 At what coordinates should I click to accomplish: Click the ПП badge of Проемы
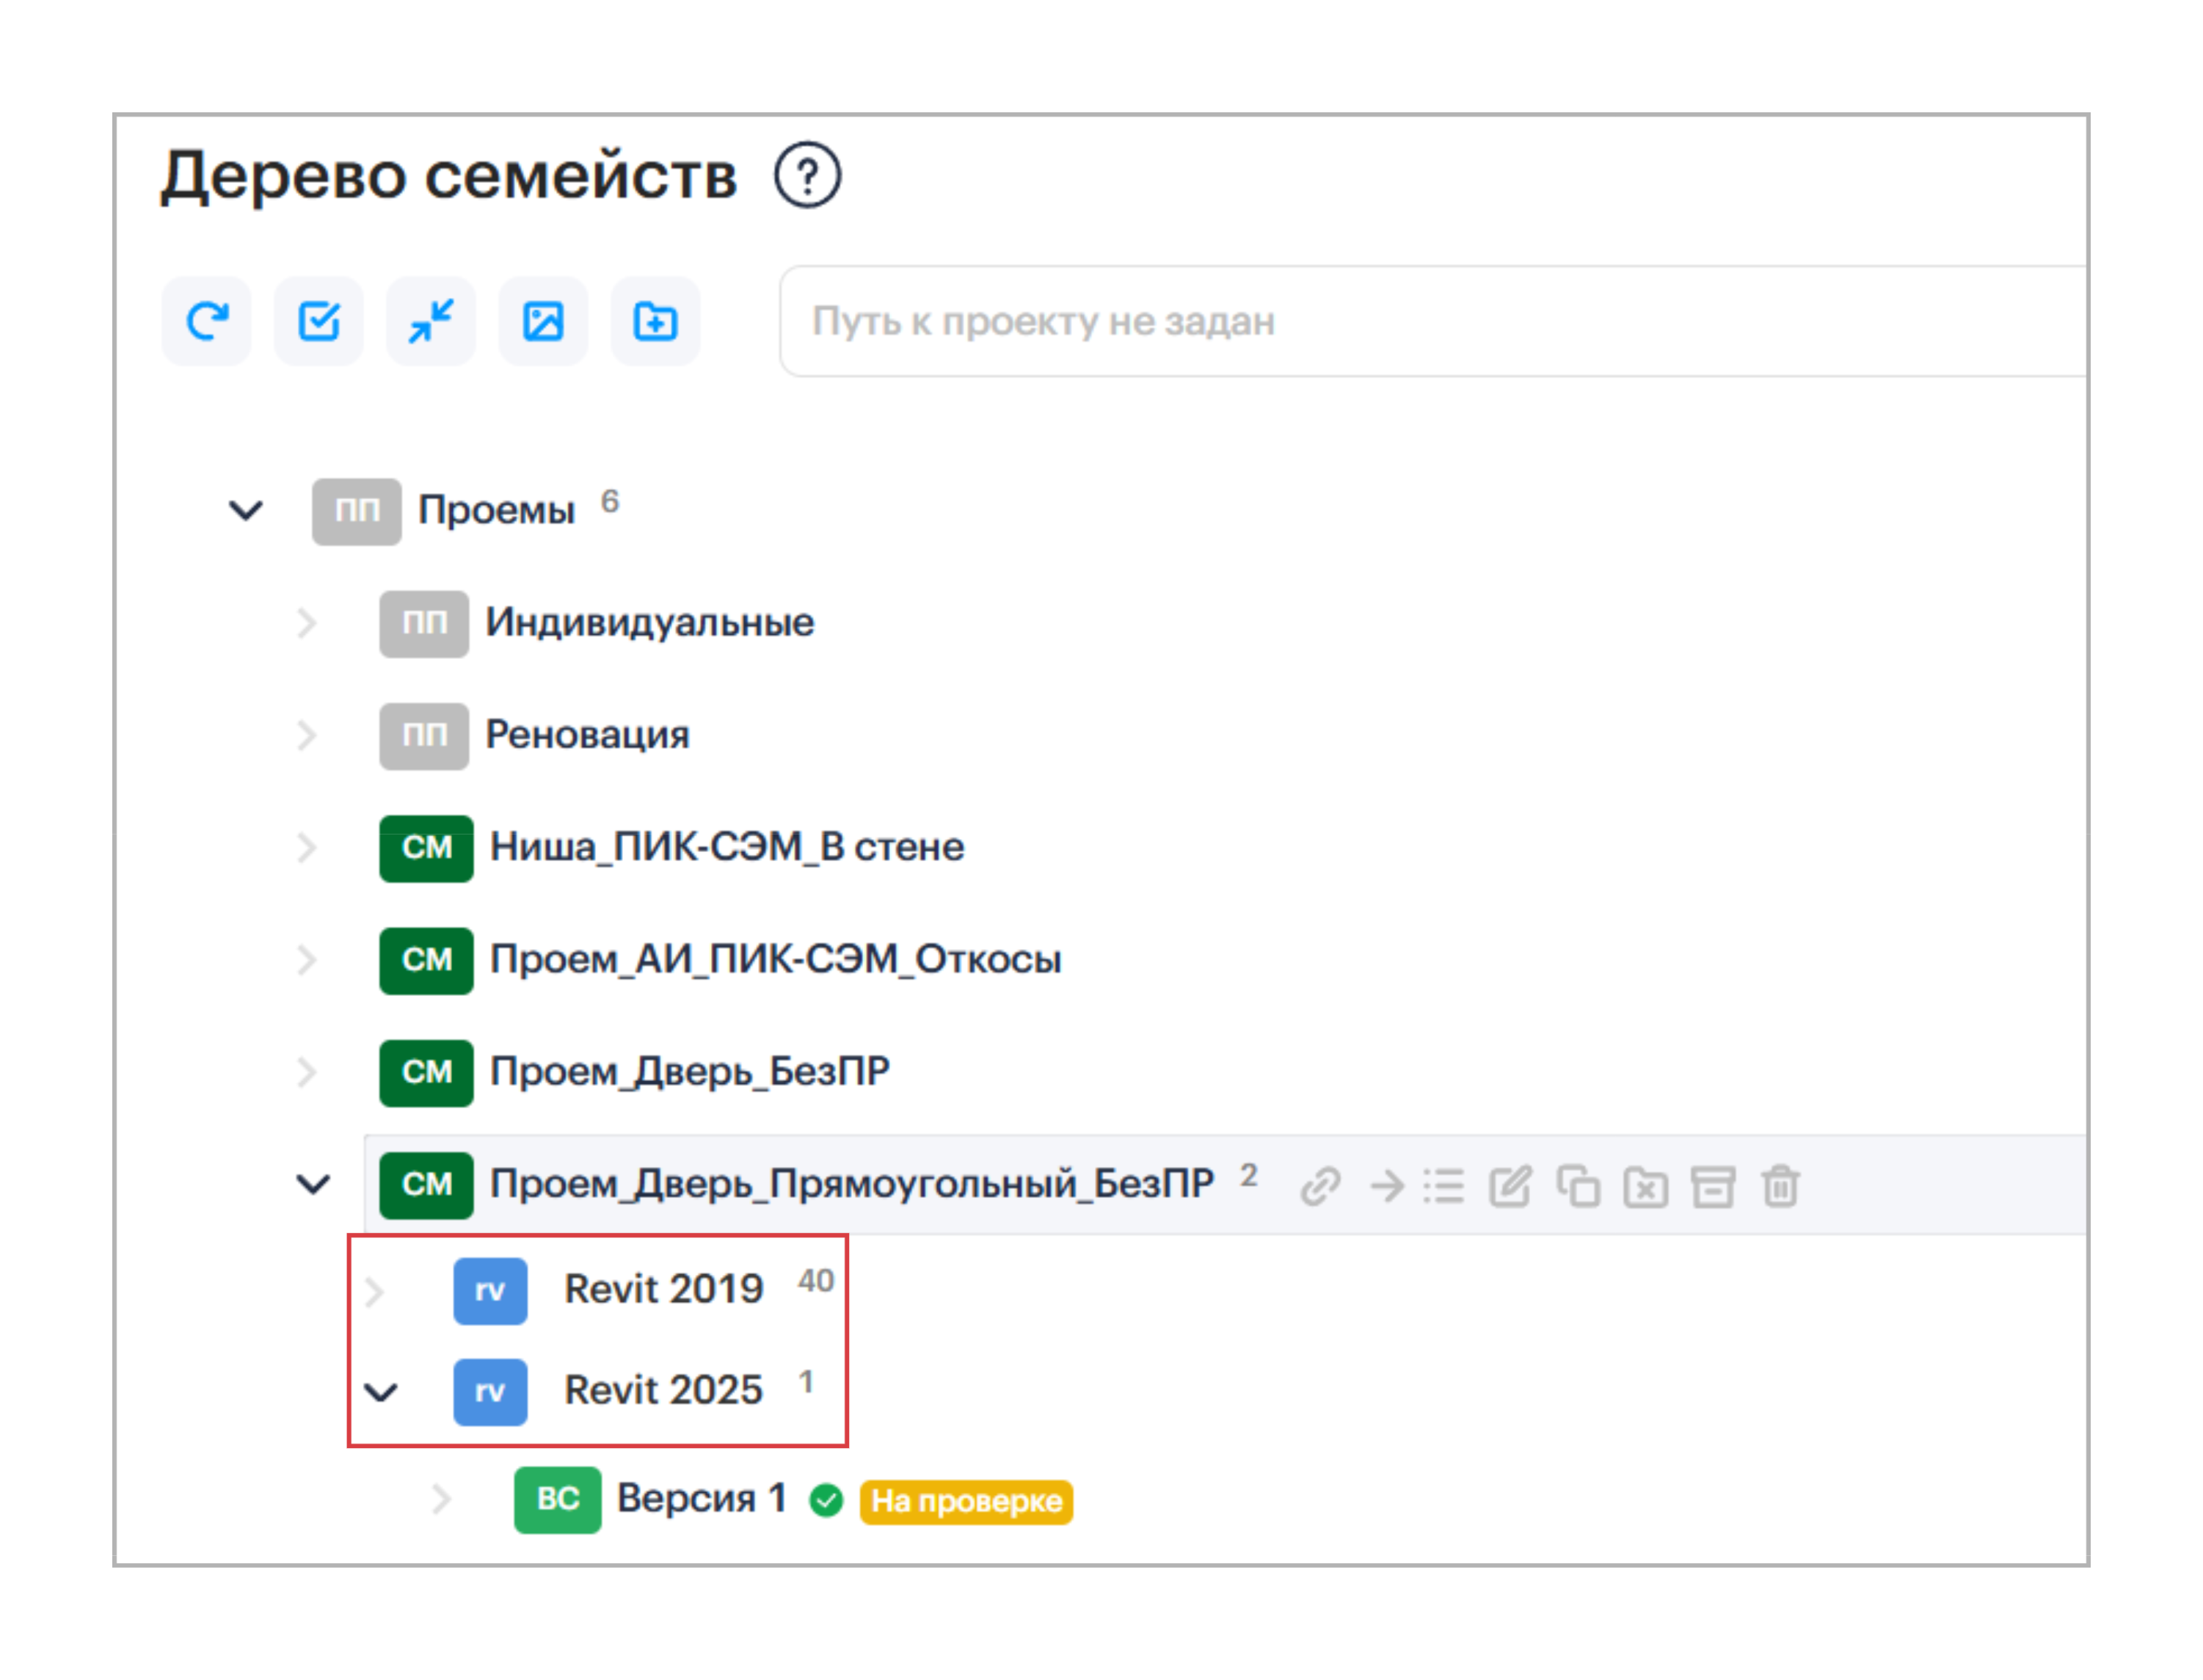point(357,511)
